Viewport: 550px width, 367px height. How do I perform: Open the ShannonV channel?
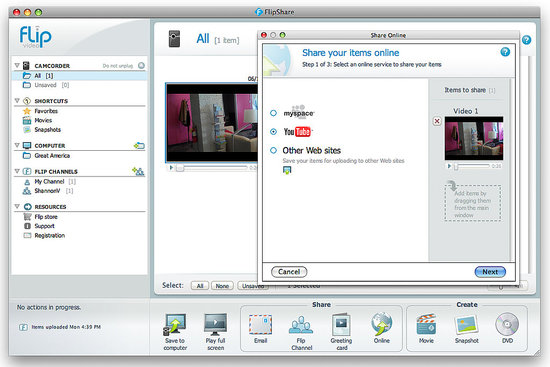47,191
